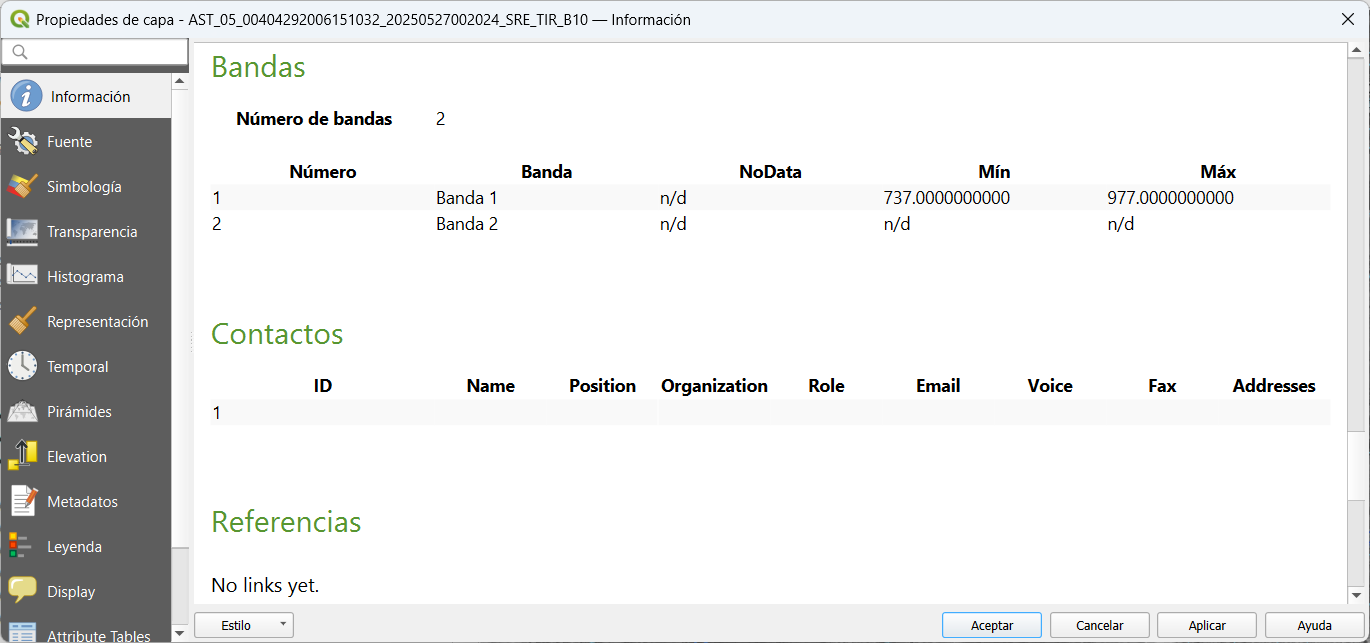Viewport: 1370px width, 643px height.
Task: Apply changes with the Aplicar button
Action: [x=1206, y=624]
